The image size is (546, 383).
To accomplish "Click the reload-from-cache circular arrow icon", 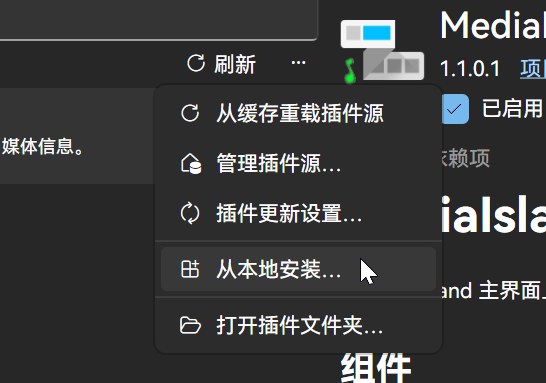I will (x=190, y=113).
